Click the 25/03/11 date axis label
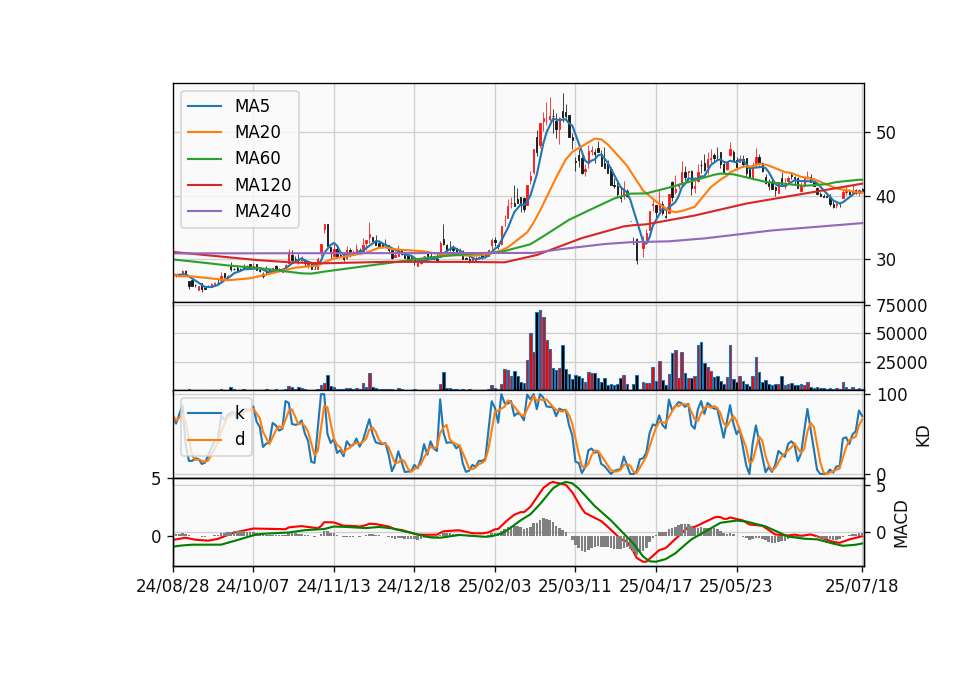The width and height of the screenshot is (960, 690). (574, 586)
